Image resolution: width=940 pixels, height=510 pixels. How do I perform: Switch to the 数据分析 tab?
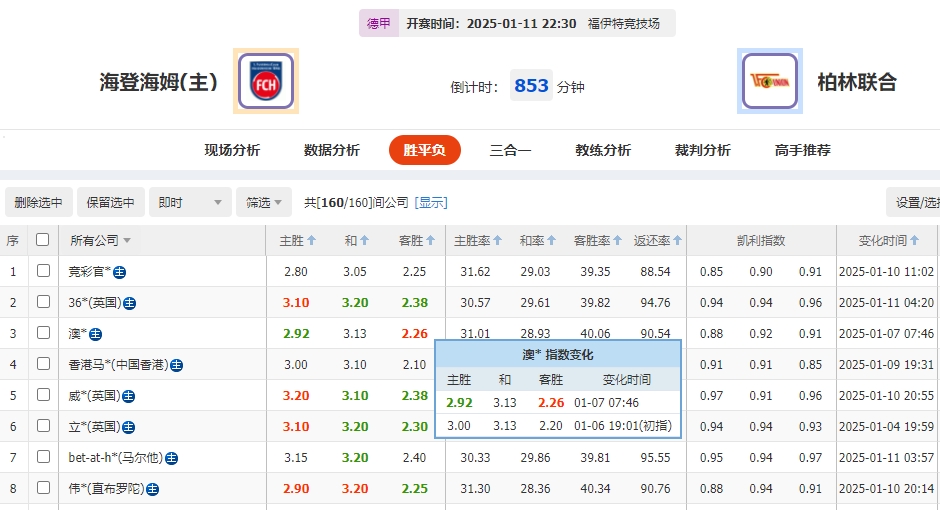pos(331,150)
